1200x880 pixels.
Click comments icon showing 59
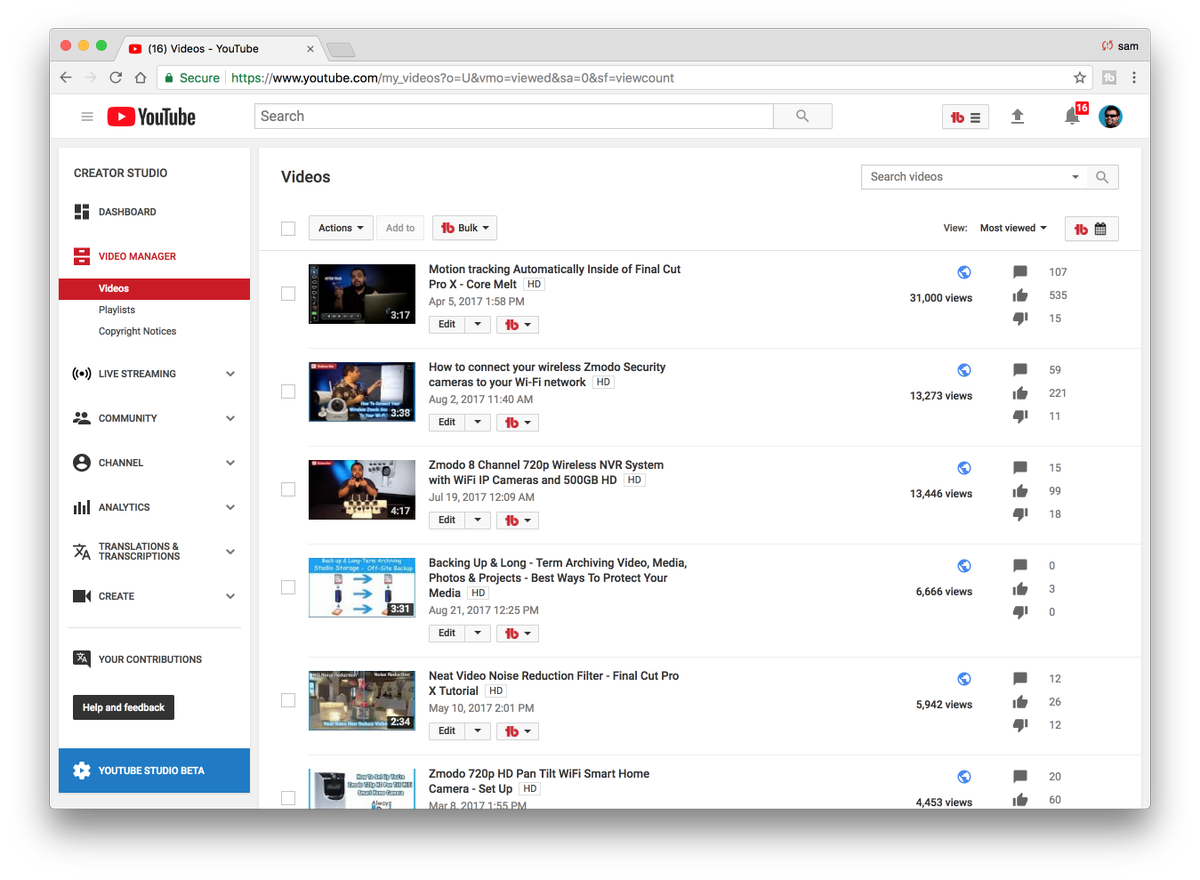point(1020,370)
